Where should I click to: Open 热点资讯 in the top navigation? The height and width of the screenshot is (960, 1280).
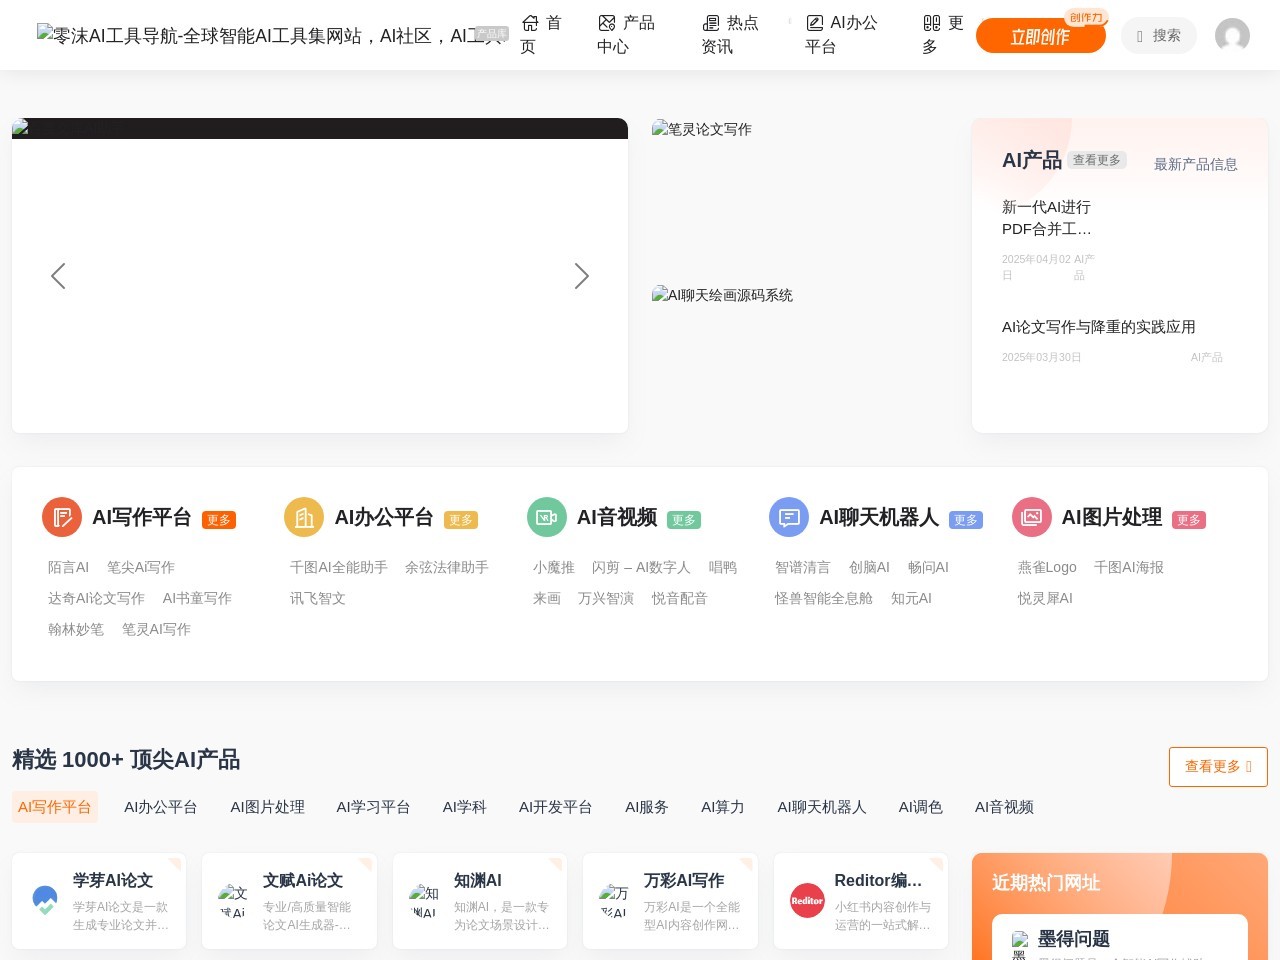pyautogui.click(x=730, y=35)
